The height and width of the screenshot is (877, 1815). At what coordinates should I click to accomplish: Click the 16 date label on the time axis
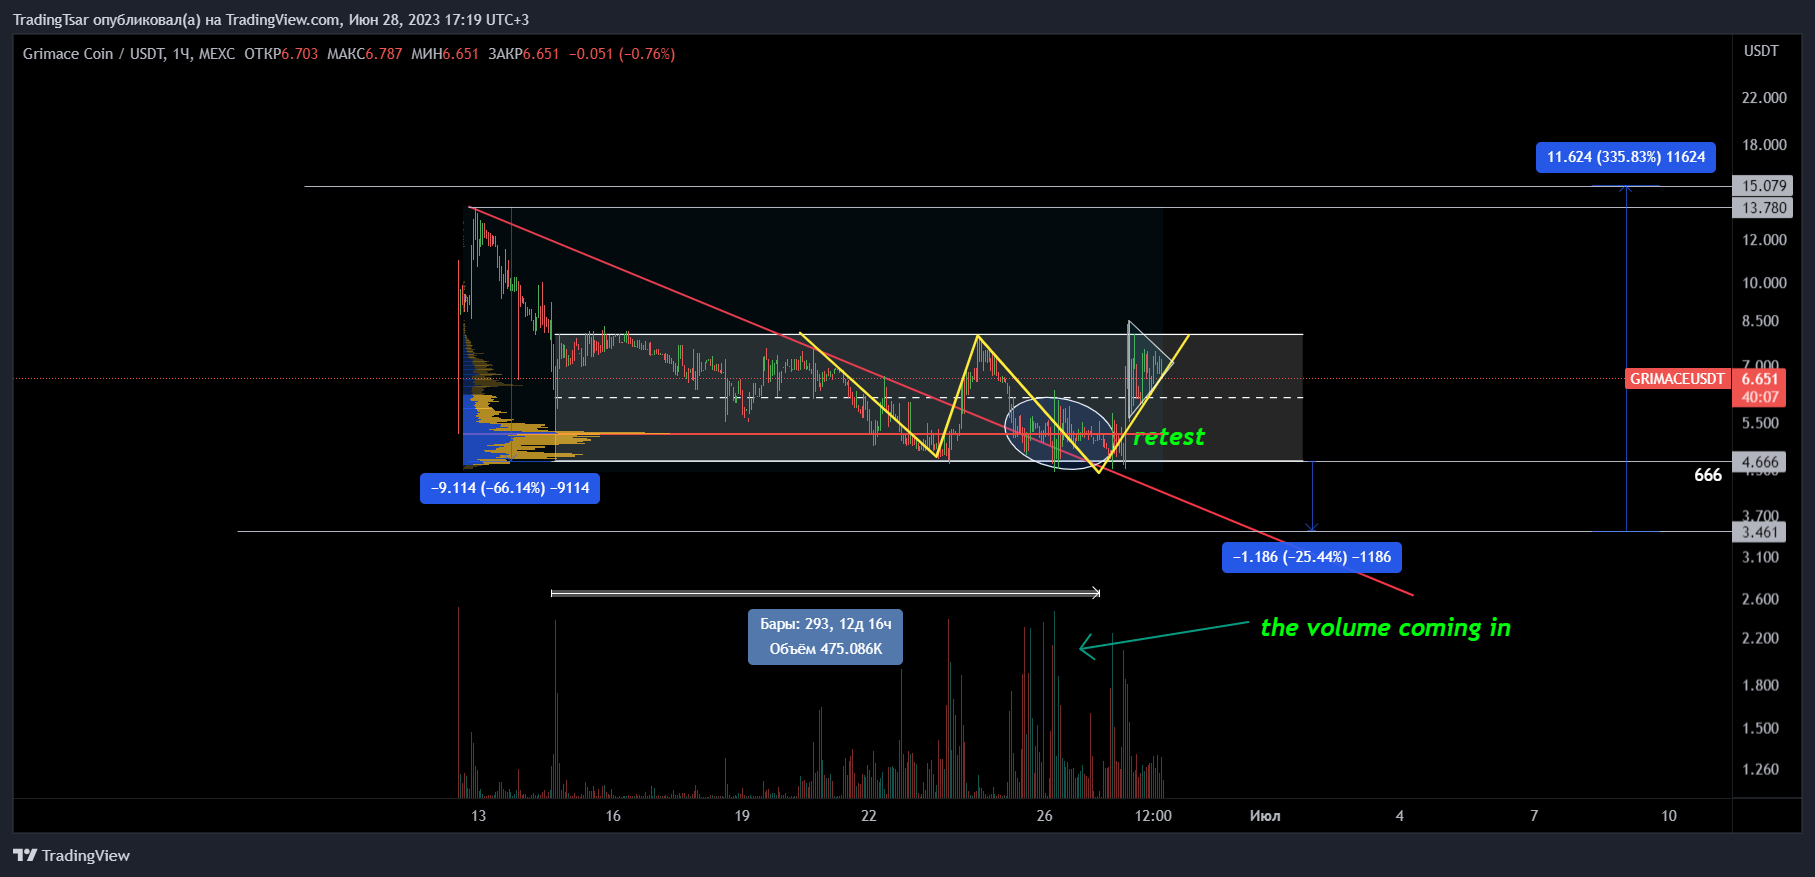[613, 816]
